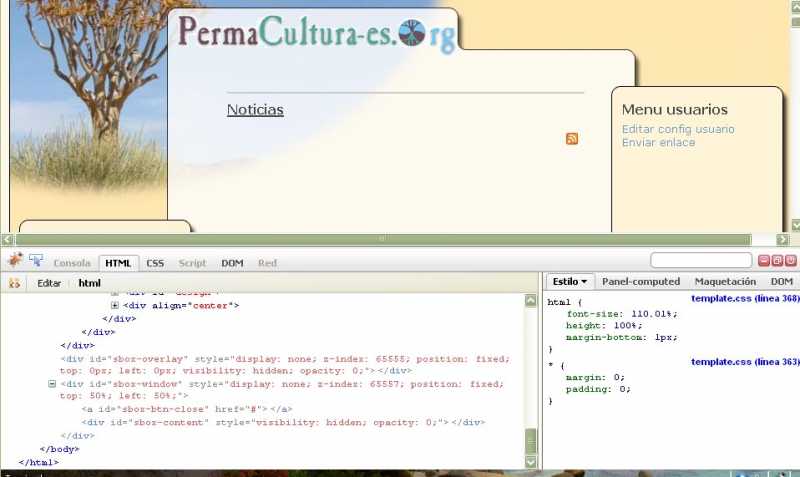Select the closing </html> tag
Image resolution: width=800 pixels, height=477 pixels.
(39, 462)
